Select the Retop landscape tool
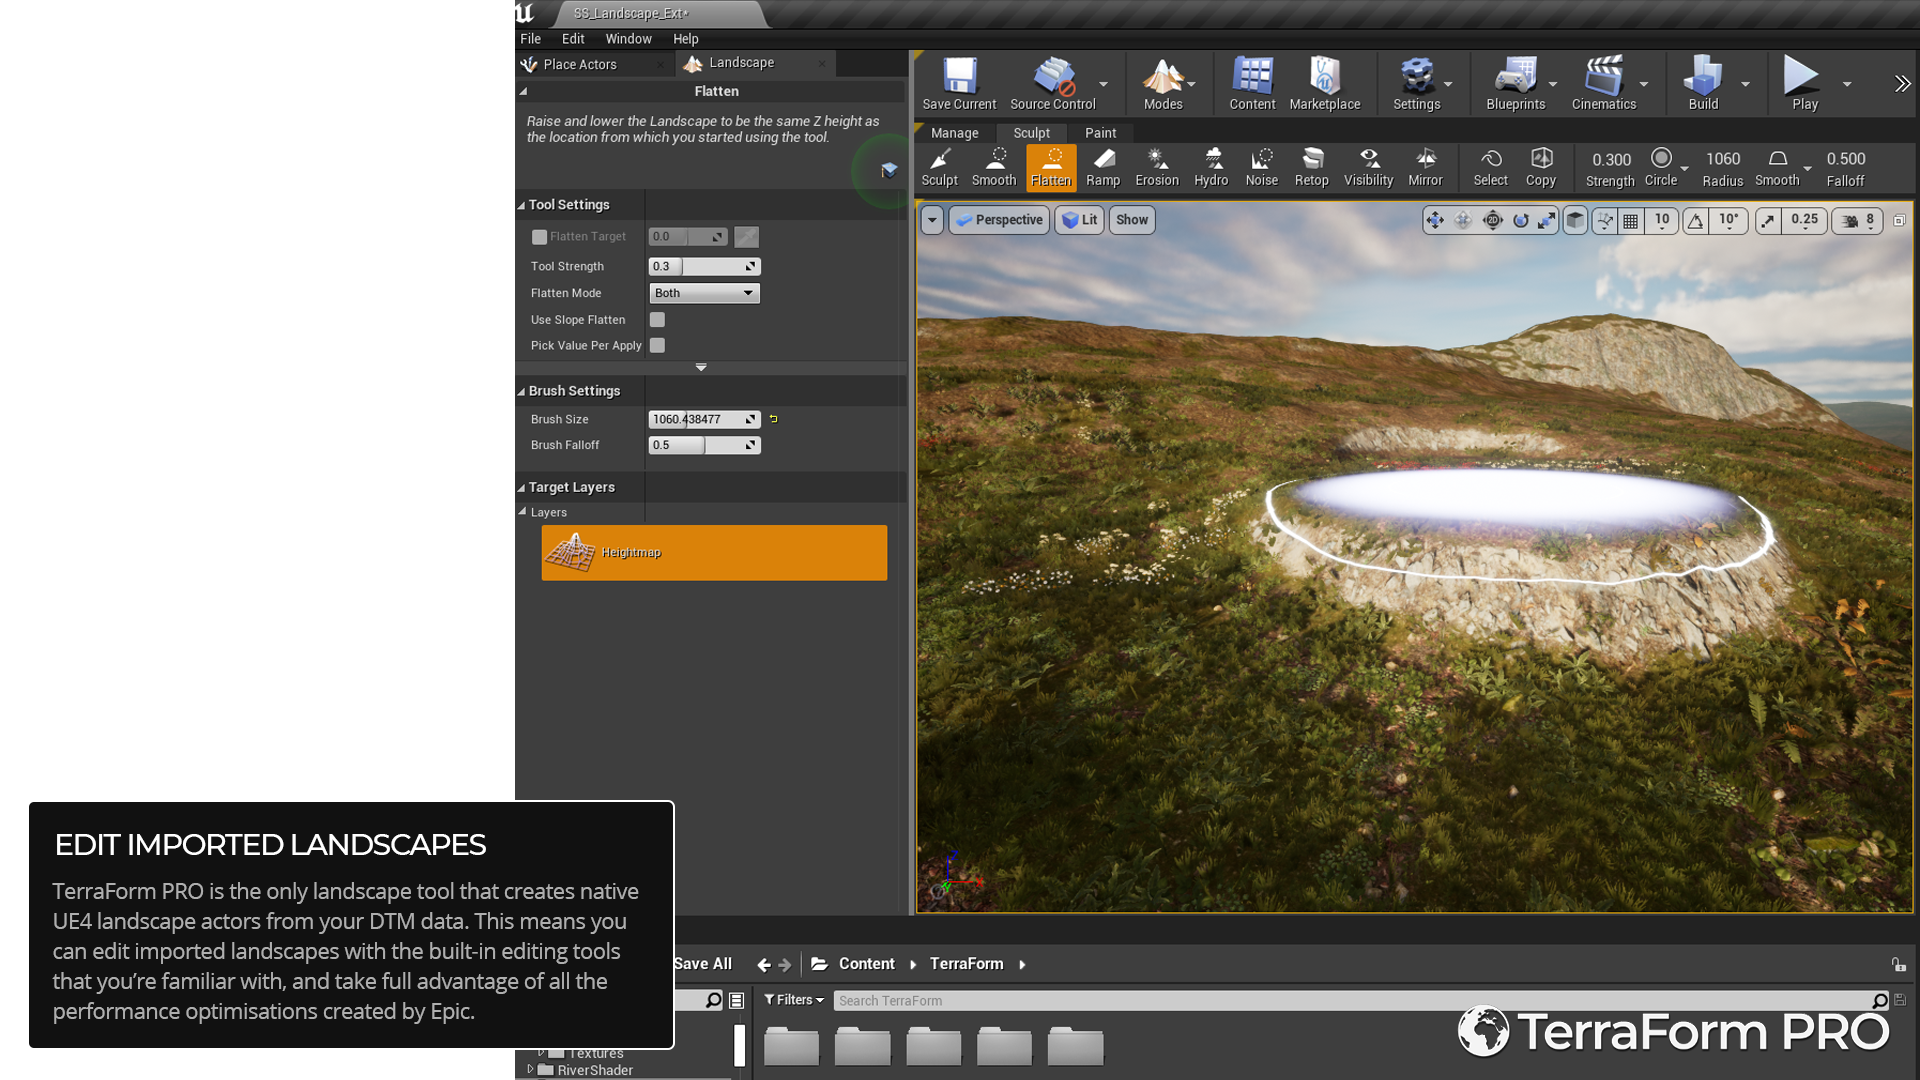The width and height of the screenshot is (1920, 1080). point(1312,168)
